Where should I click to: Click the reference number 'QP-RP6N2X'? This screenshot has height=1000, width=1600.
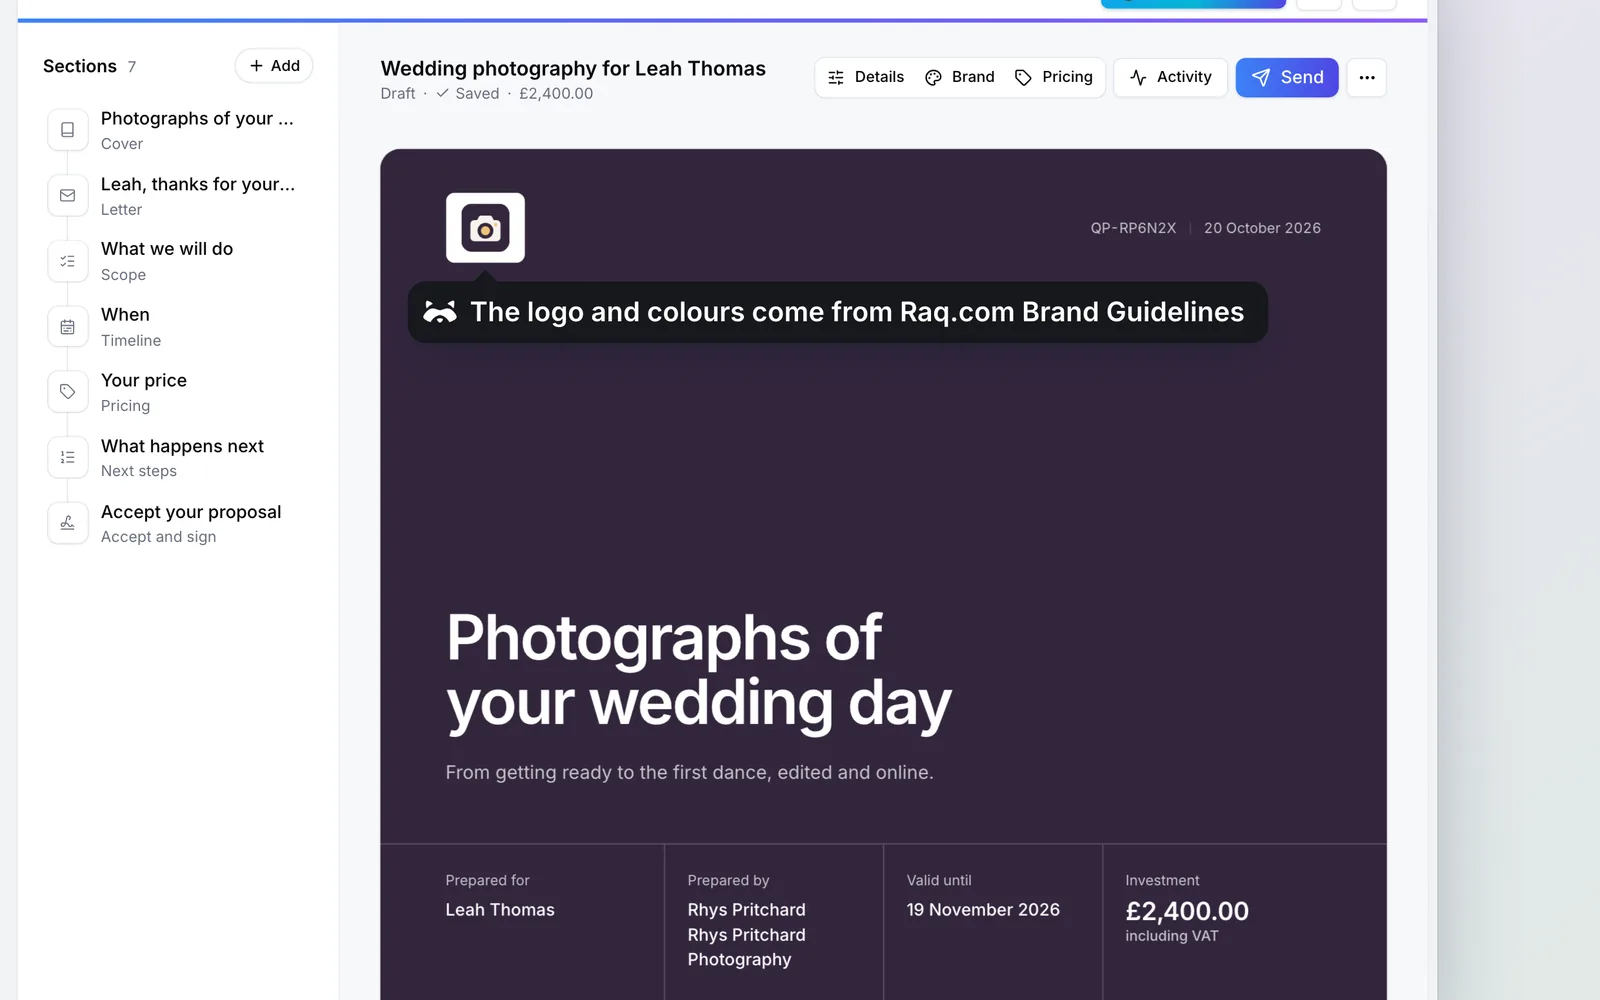[1133, 228]
